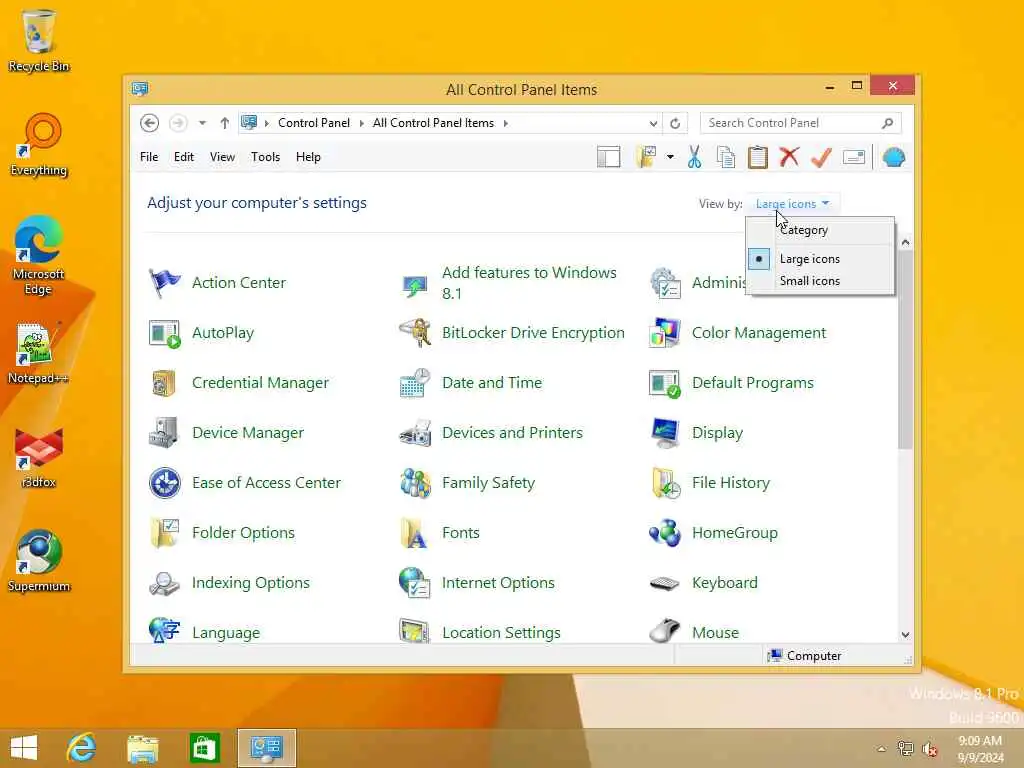Click the Paste clipboard toolbar icon
The width and height of the screenshot is (1024, 768).
coord(758,157)
